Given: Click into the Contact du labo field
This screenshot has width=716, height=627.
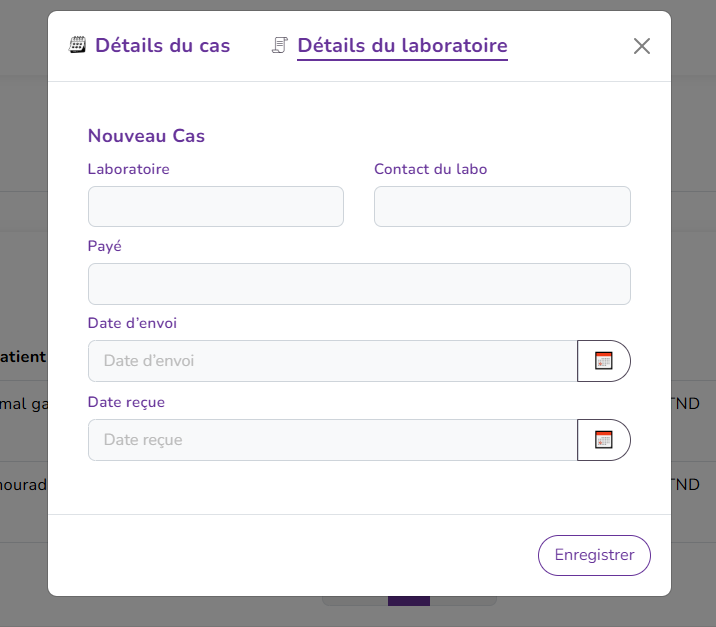Looking at the screenshot, I should pyautogui.click(x=502, y=207).
